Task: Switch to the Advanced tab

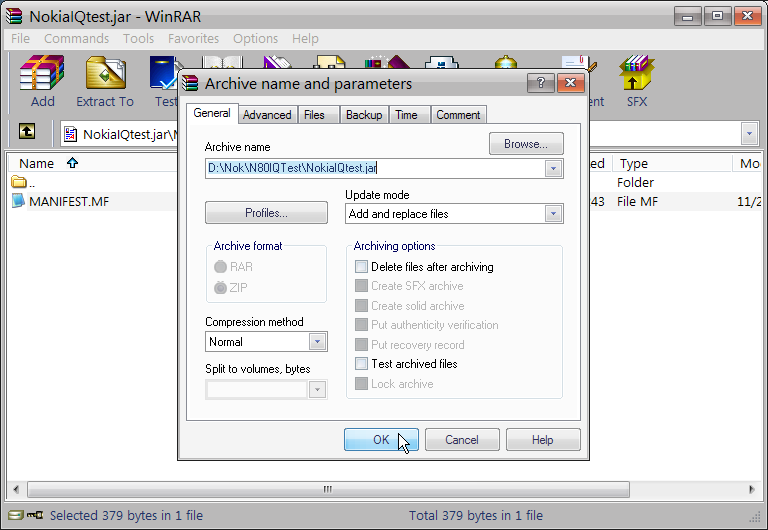Action: 267,115
